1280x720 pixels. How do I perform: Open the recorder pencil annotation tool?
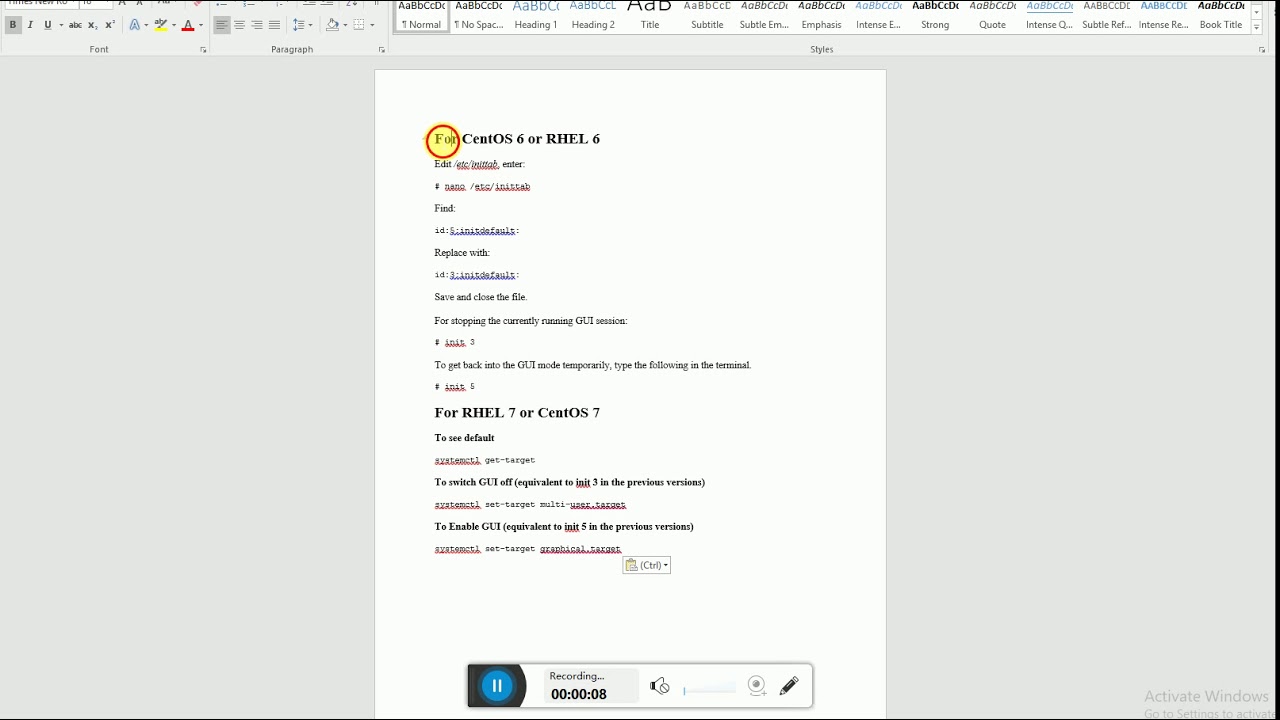790,686
